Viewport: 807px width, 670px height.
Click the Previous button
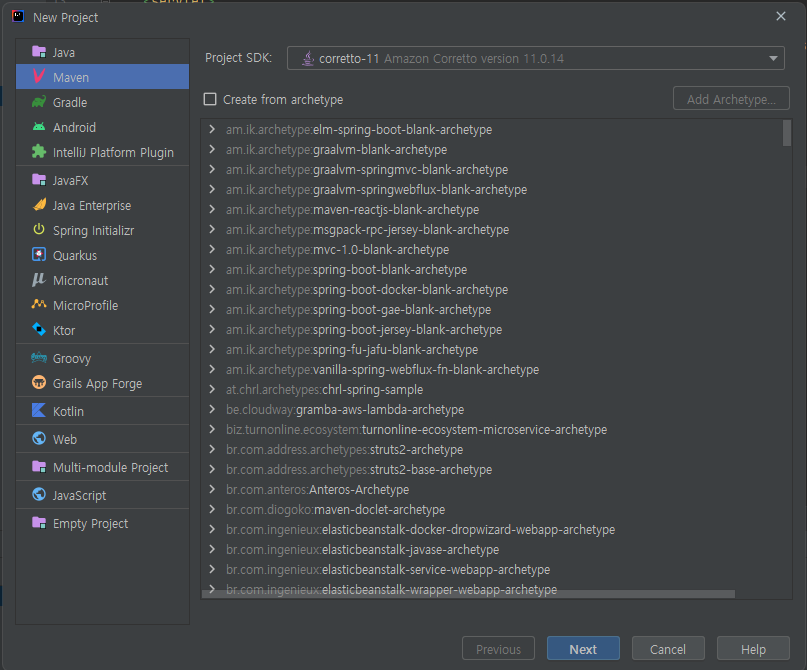498,648
